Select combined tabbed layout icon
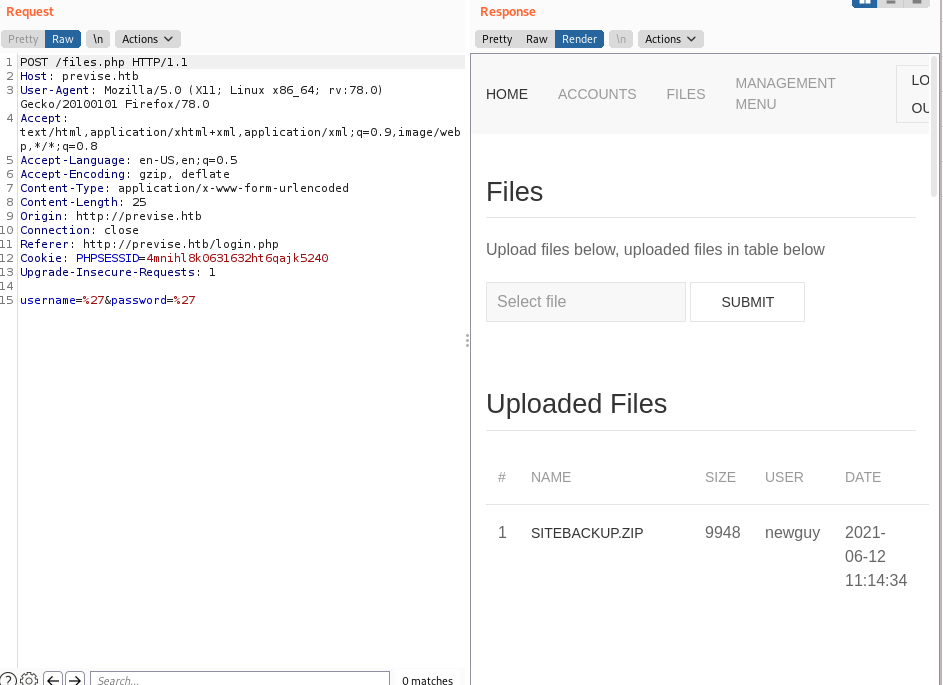 coord(916,3)
